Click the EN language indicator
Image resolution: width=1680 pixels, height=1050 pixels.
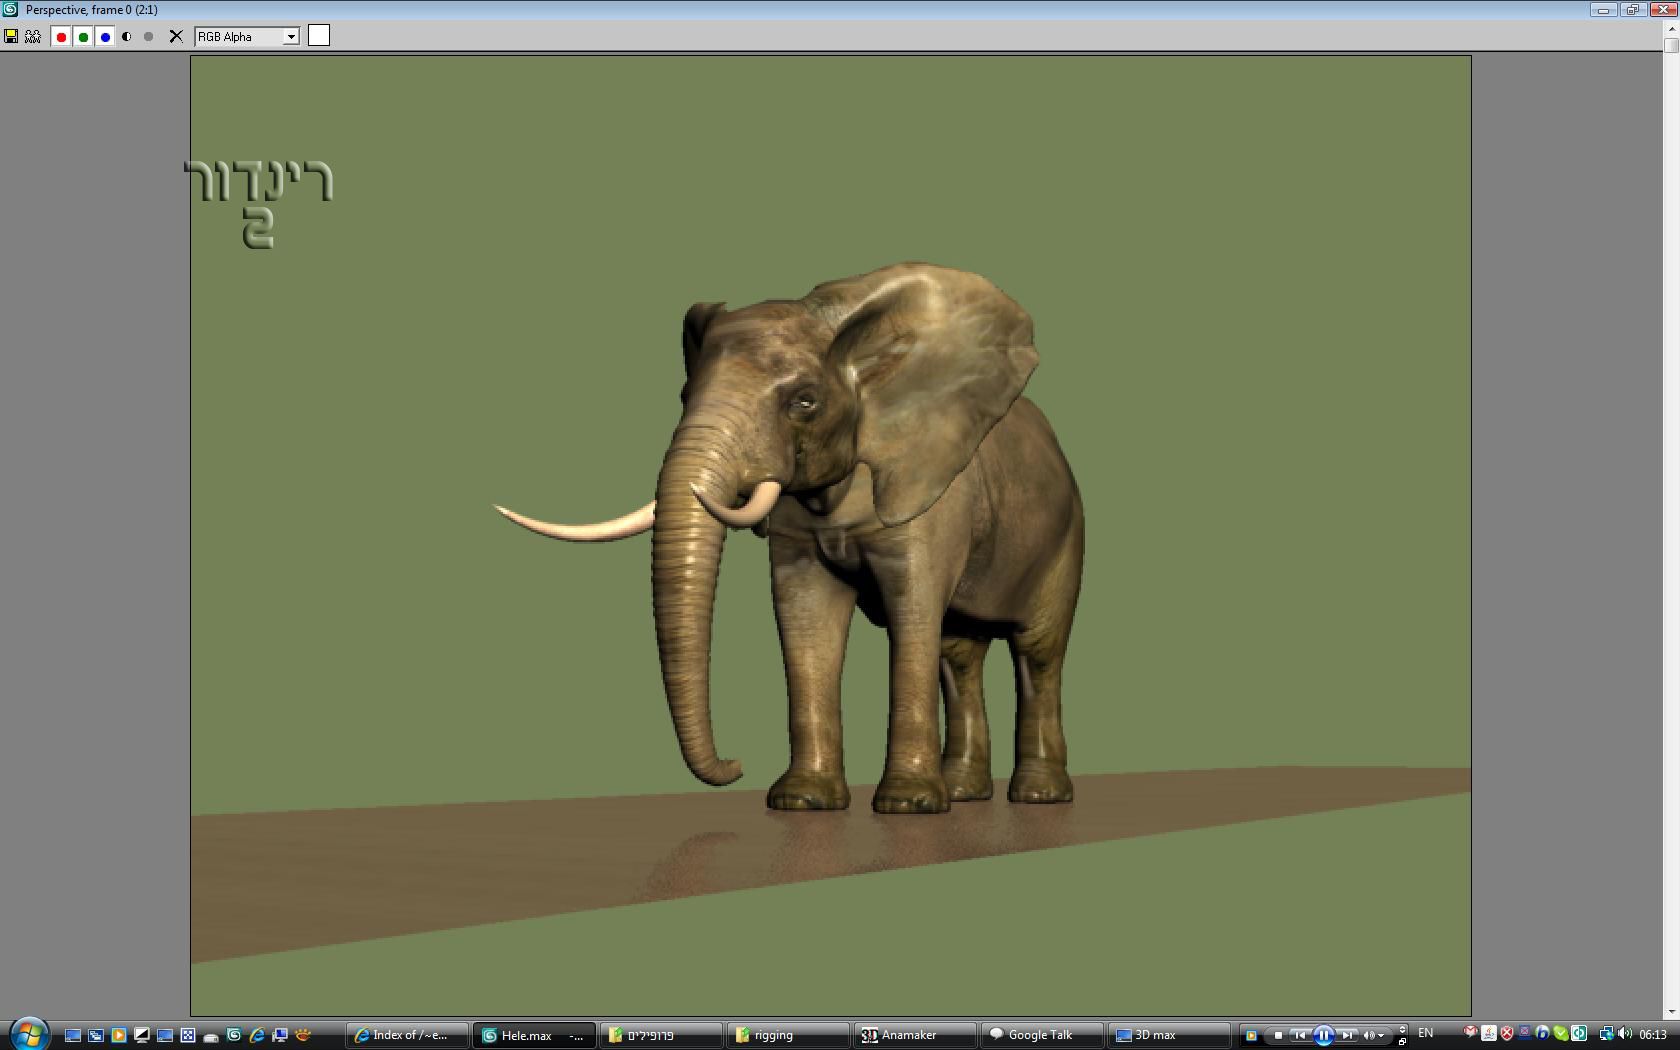[x=1426, y=1034]
